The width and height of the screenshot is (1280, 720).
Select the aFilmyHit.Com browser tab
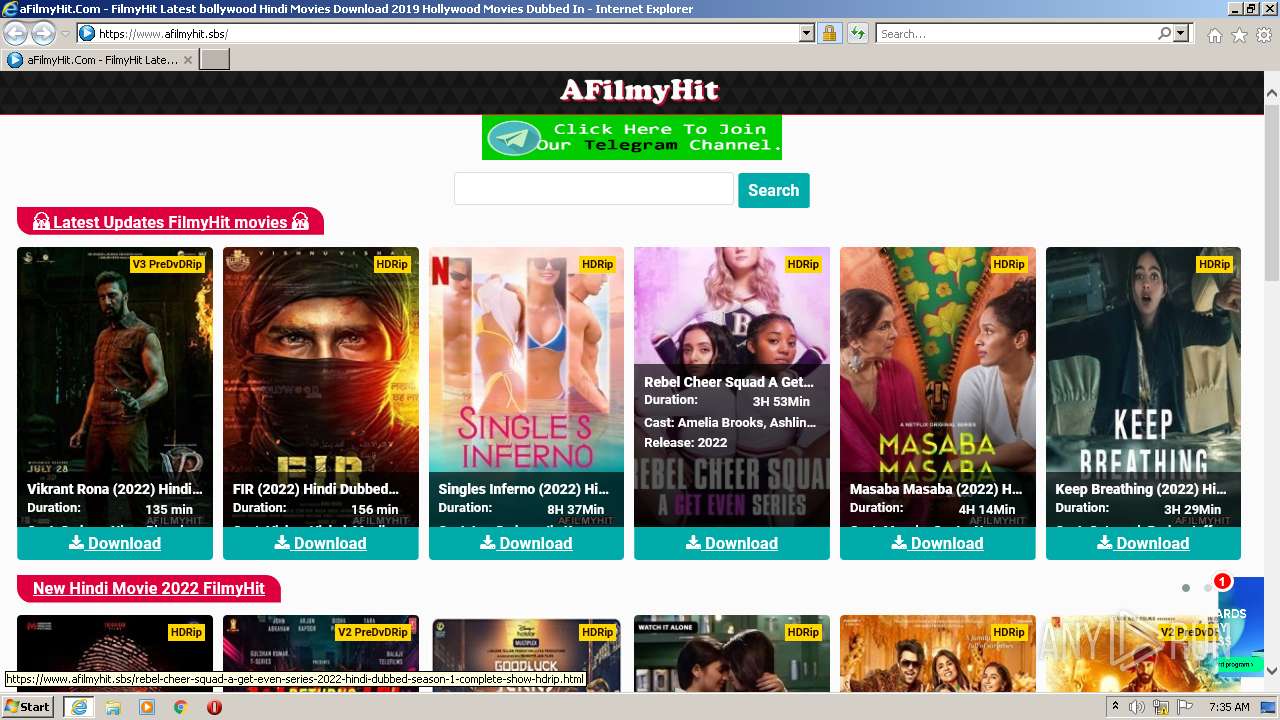tap(99, 60)
